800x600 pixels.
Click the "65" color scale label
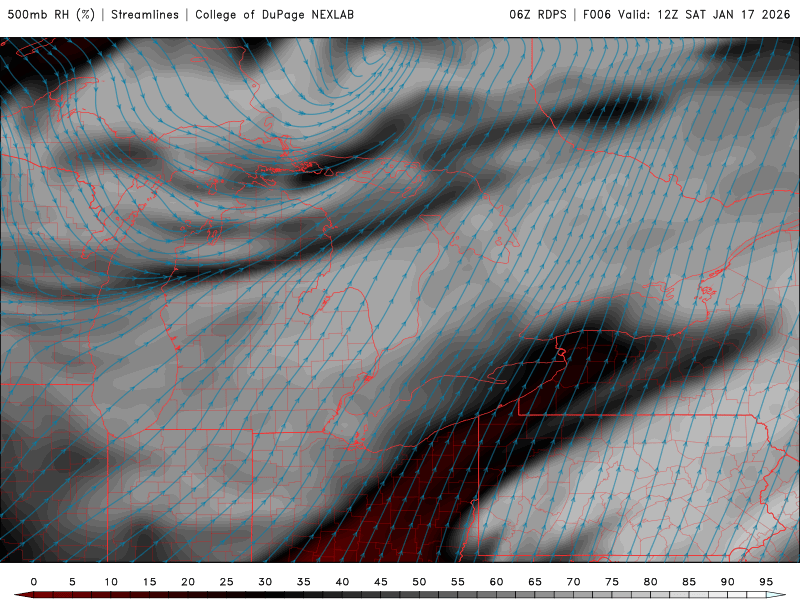(x=535, y=582)
